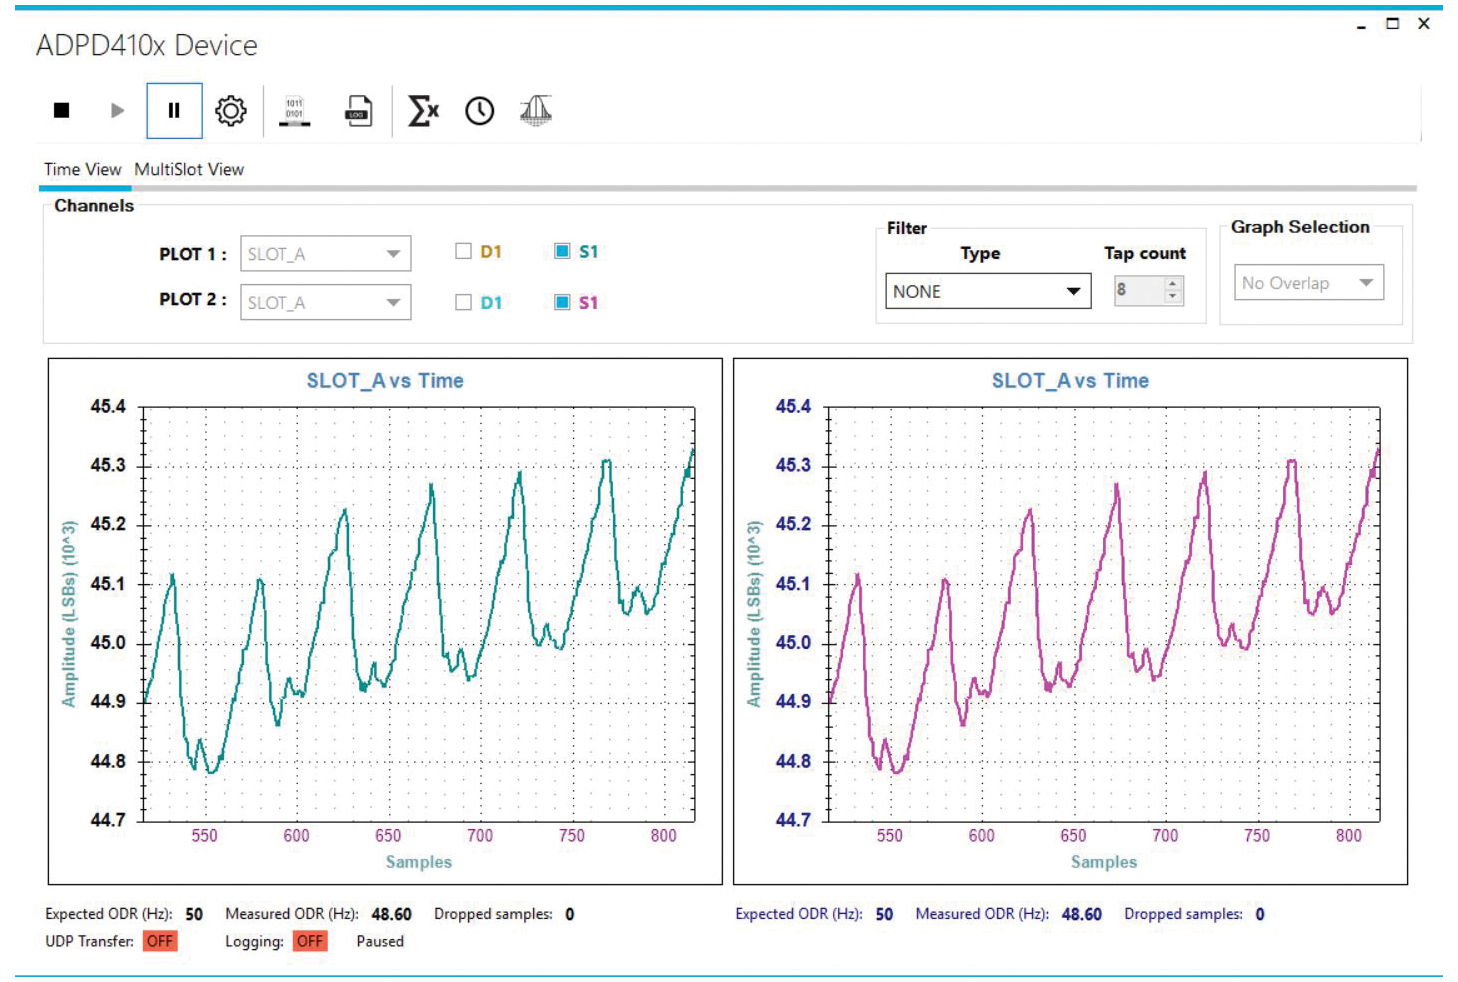
Task: Click the spectrum analysis icon
Action: point(536,110)
